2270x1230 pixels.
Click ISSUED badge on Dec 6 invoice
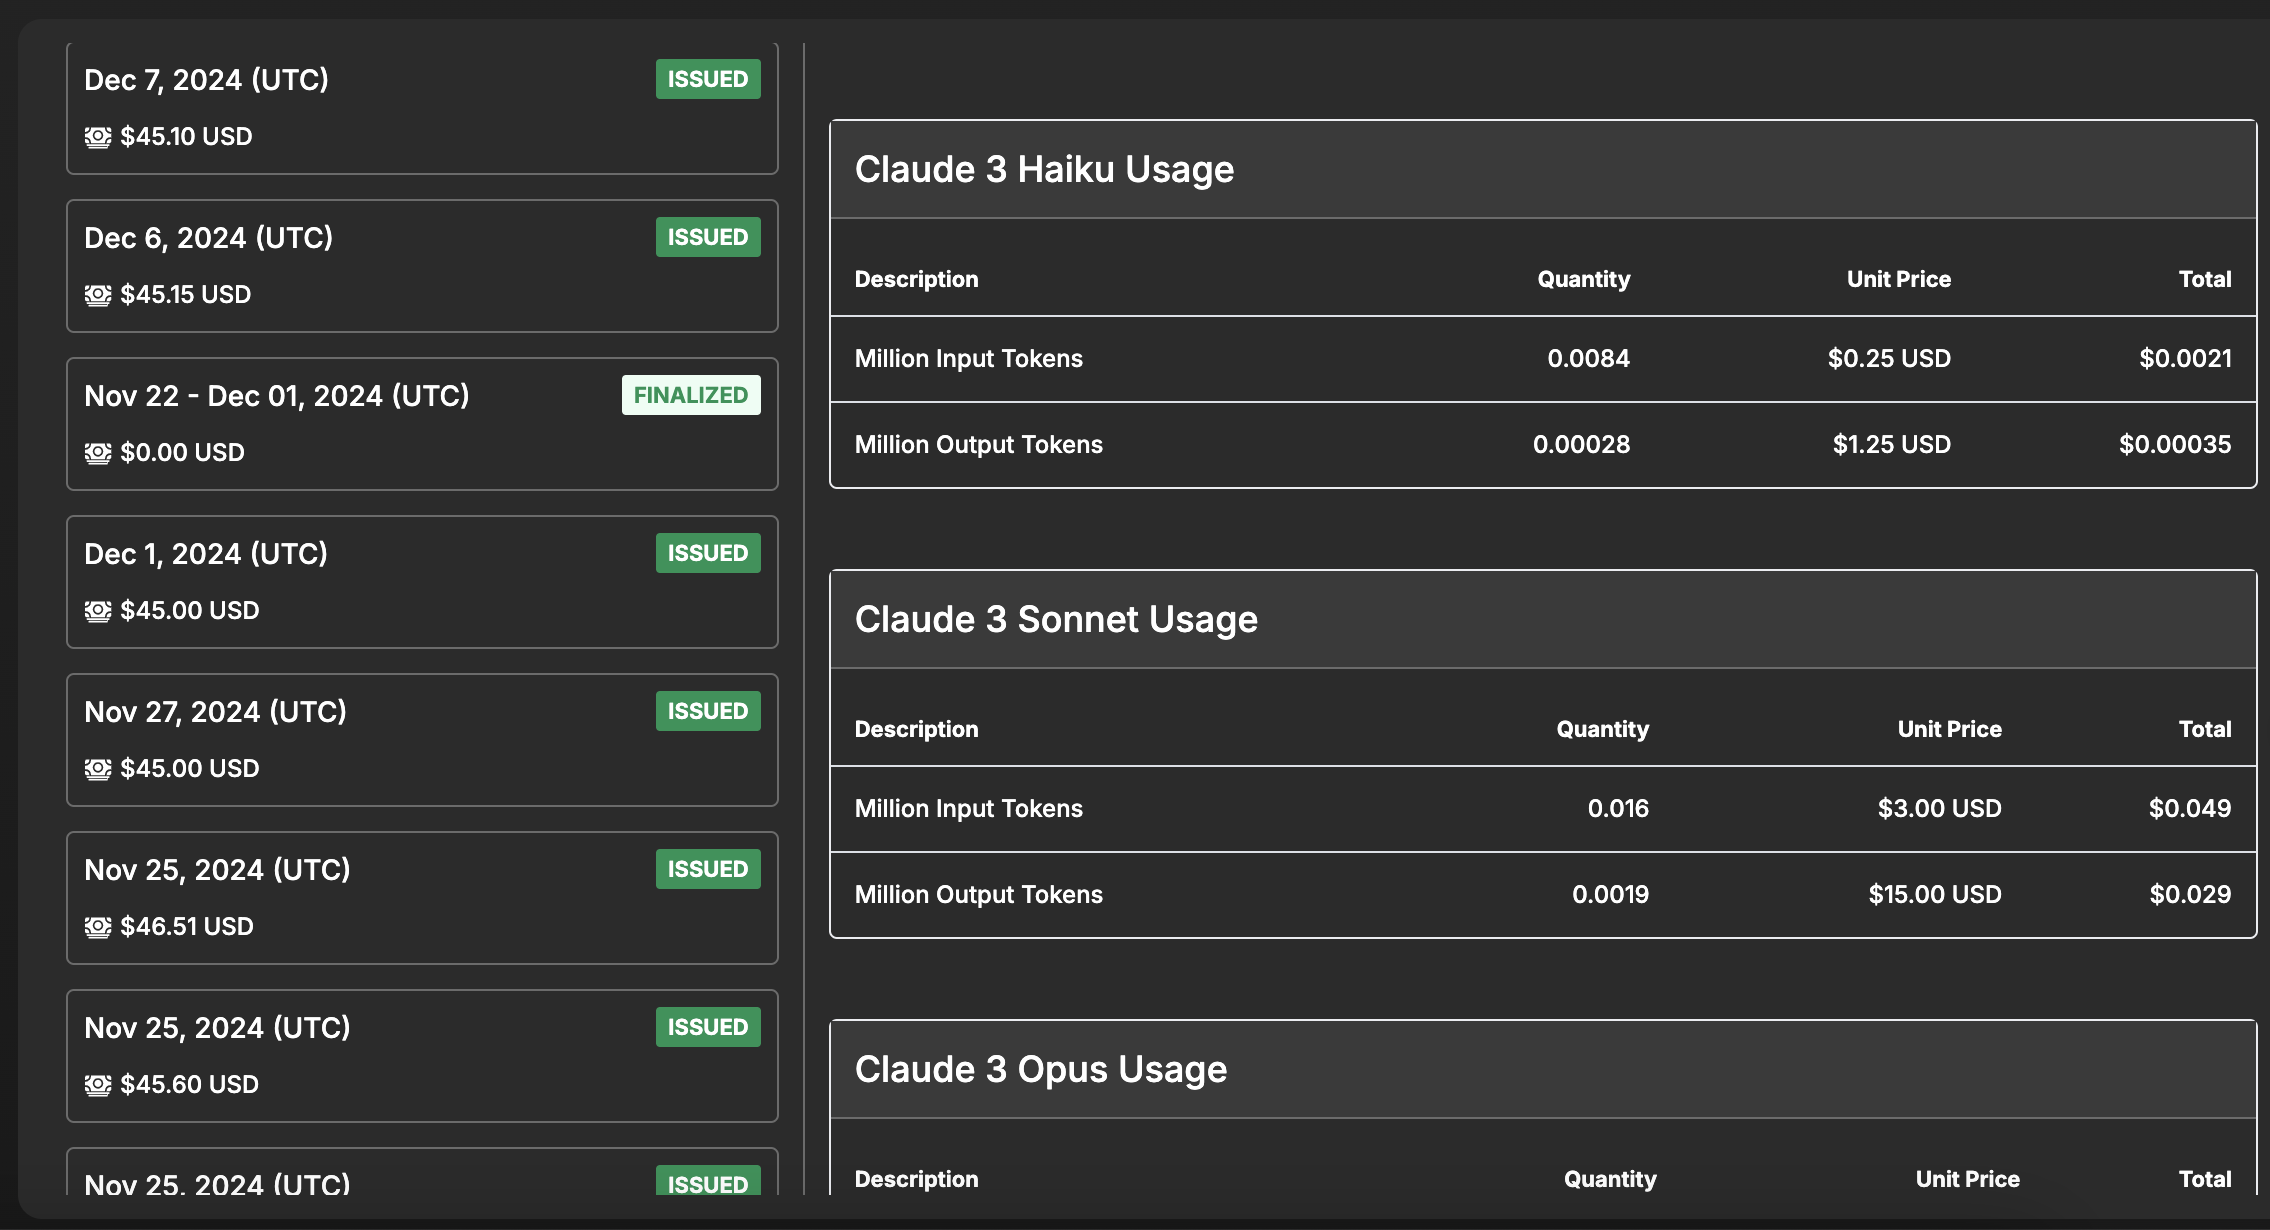pos(708,237)
